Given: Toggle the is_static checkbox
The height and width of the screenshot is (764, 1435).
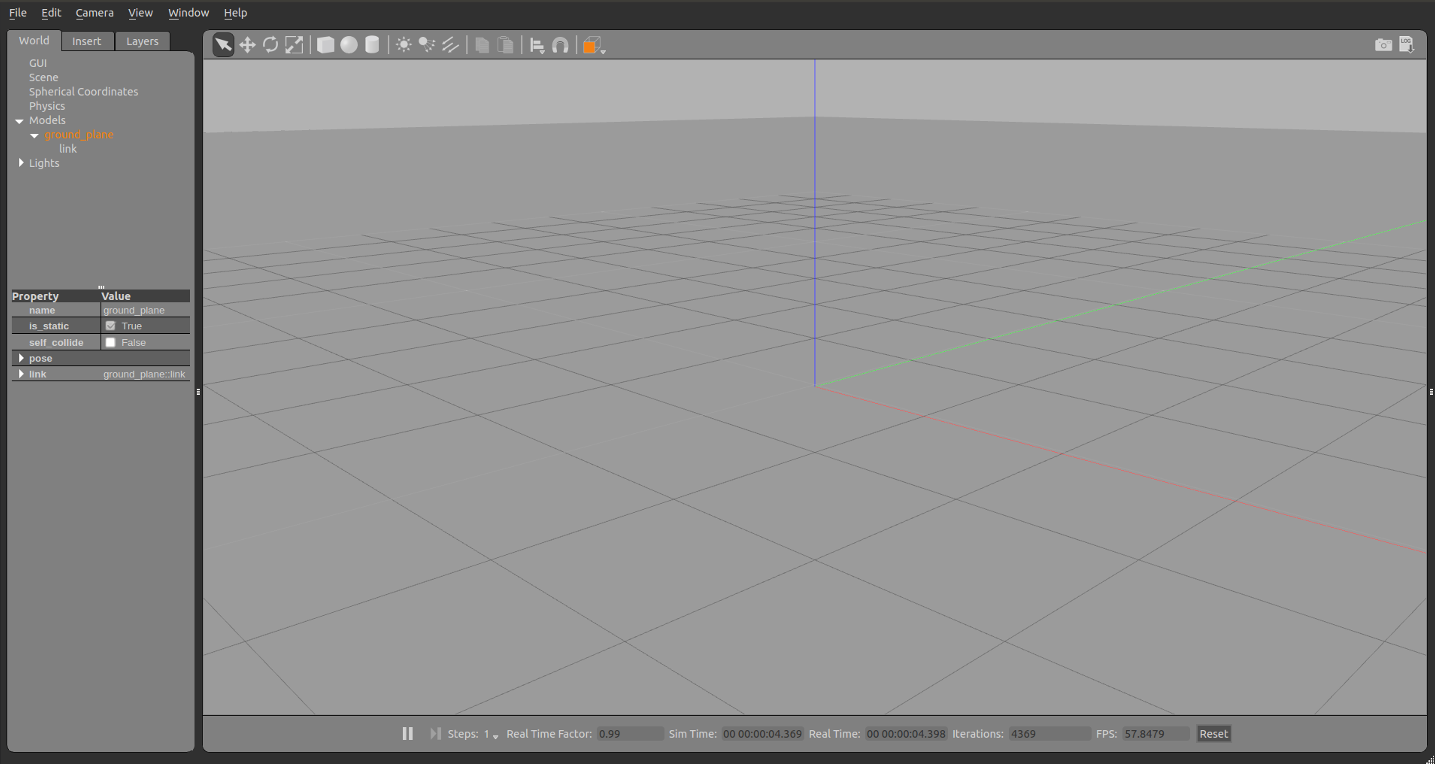Looking at the screenshot, I should (111, 326).
